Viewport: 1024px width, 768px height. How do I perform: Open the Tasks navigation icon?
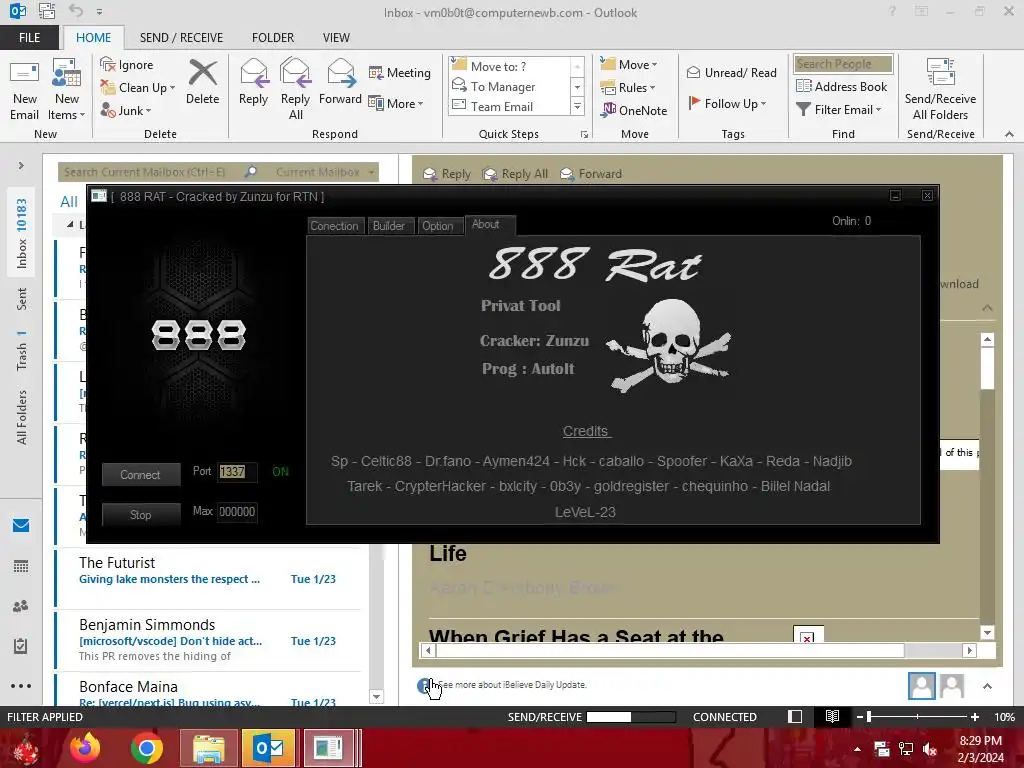[21, 646]
